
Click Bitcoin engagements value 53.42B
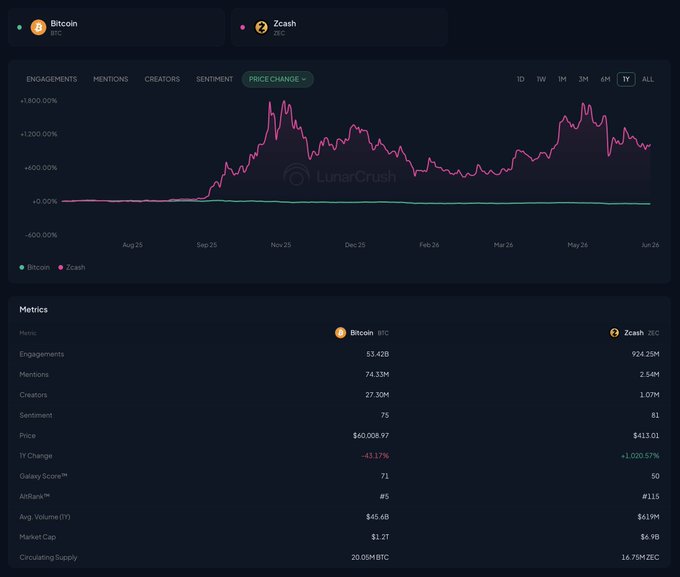click(x=377, y=354)
